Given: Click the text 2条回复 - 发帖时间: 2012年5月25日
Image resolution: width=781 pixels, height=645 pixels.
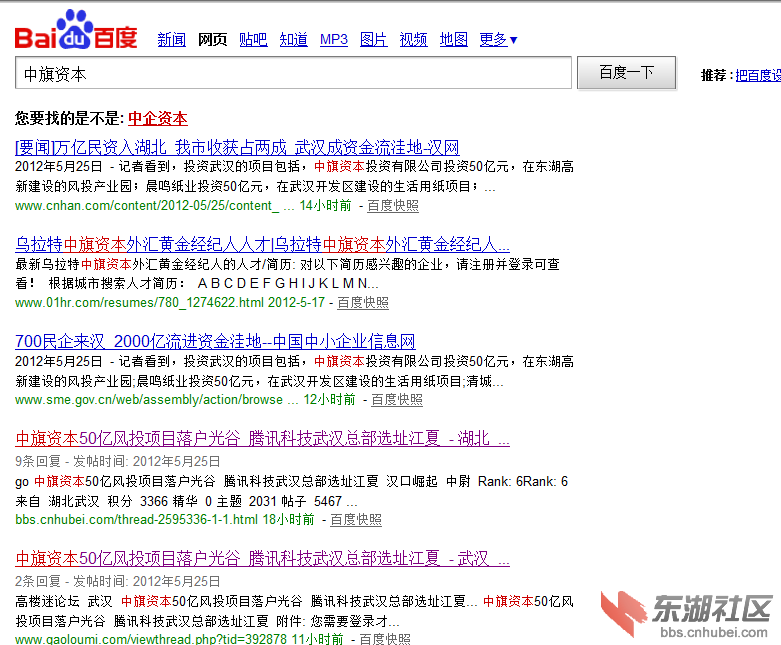Looking at the screenshot, I should point(118,581).
